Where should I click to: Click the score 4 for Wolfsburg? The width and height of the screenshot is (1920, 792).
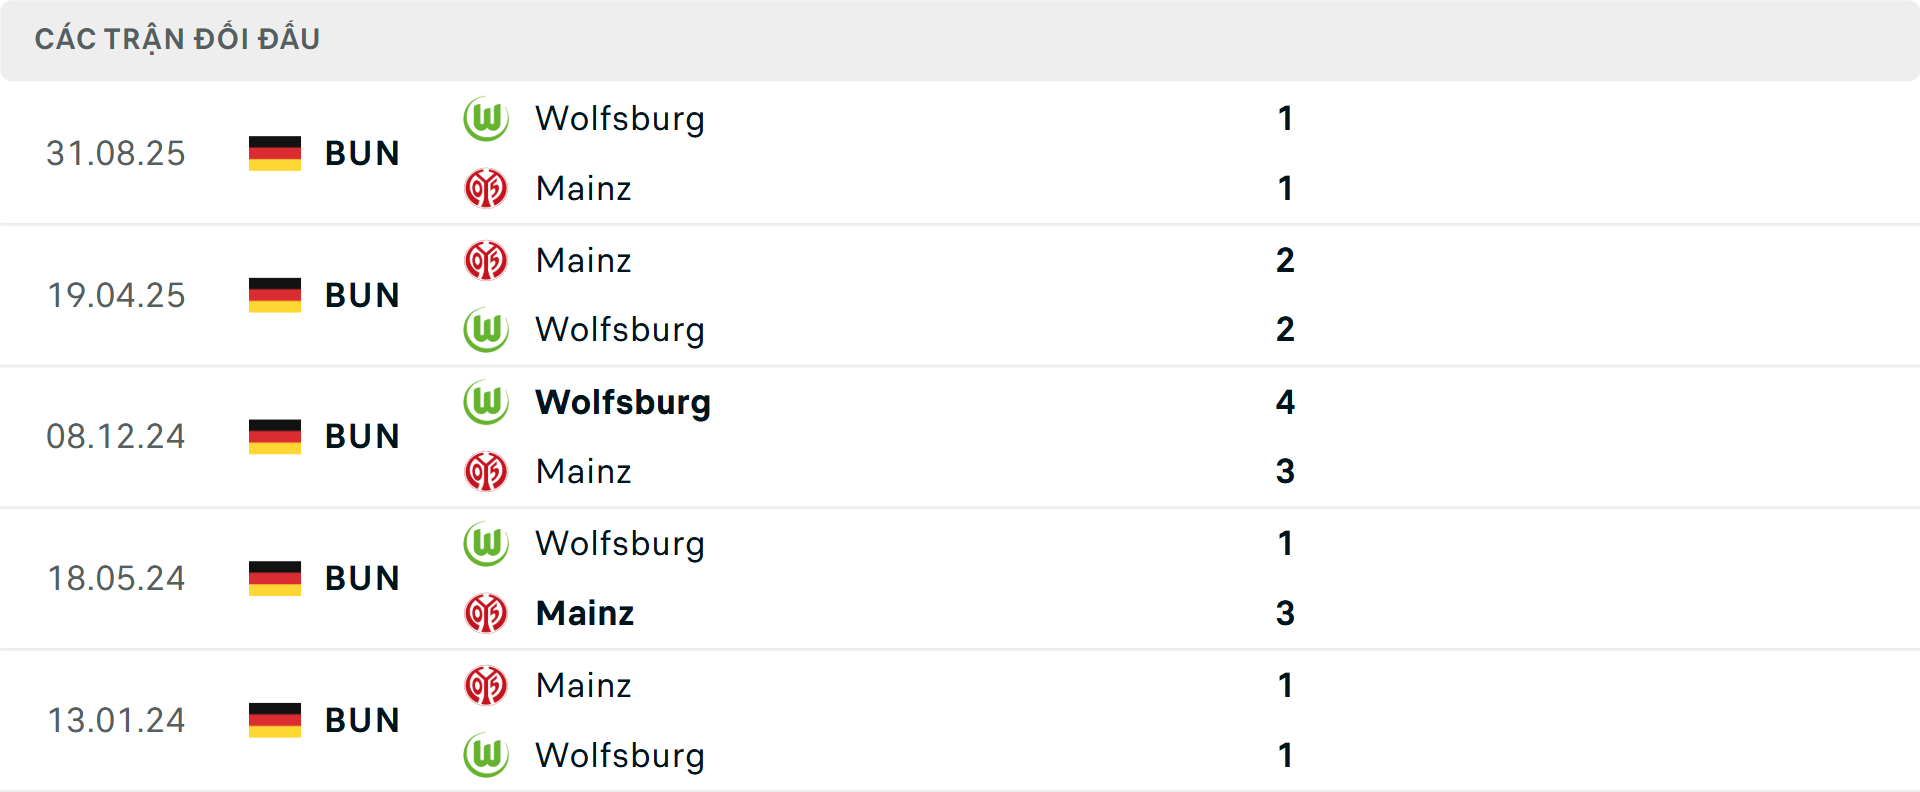[x=1287, y=402]
